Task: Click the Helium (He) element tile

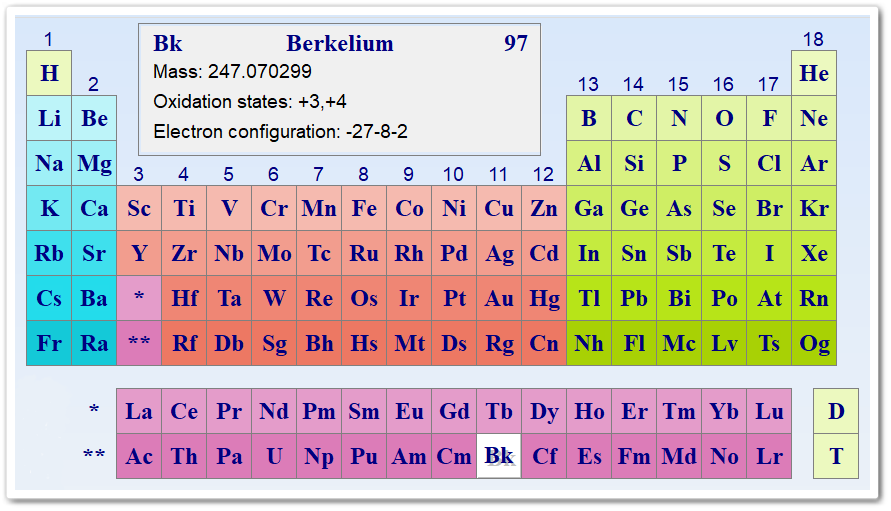Action: point(814,73)
